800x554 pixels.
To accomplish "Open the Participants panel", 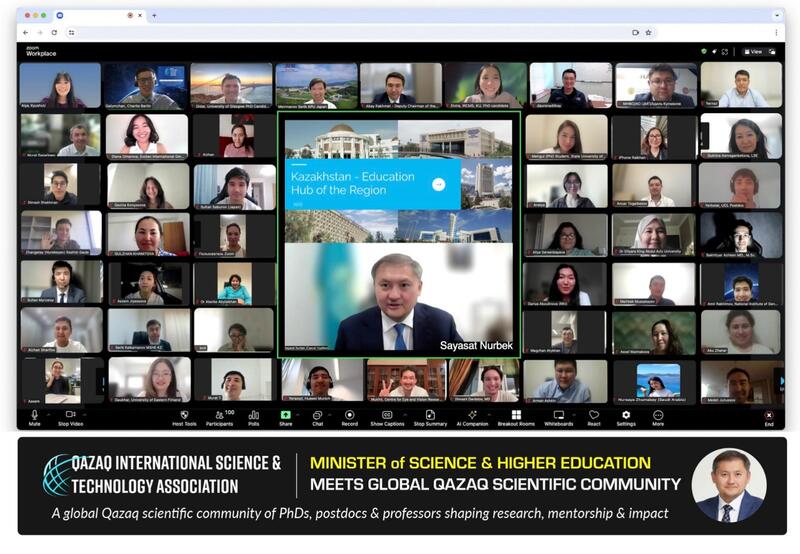I will (x=219, y=416).
